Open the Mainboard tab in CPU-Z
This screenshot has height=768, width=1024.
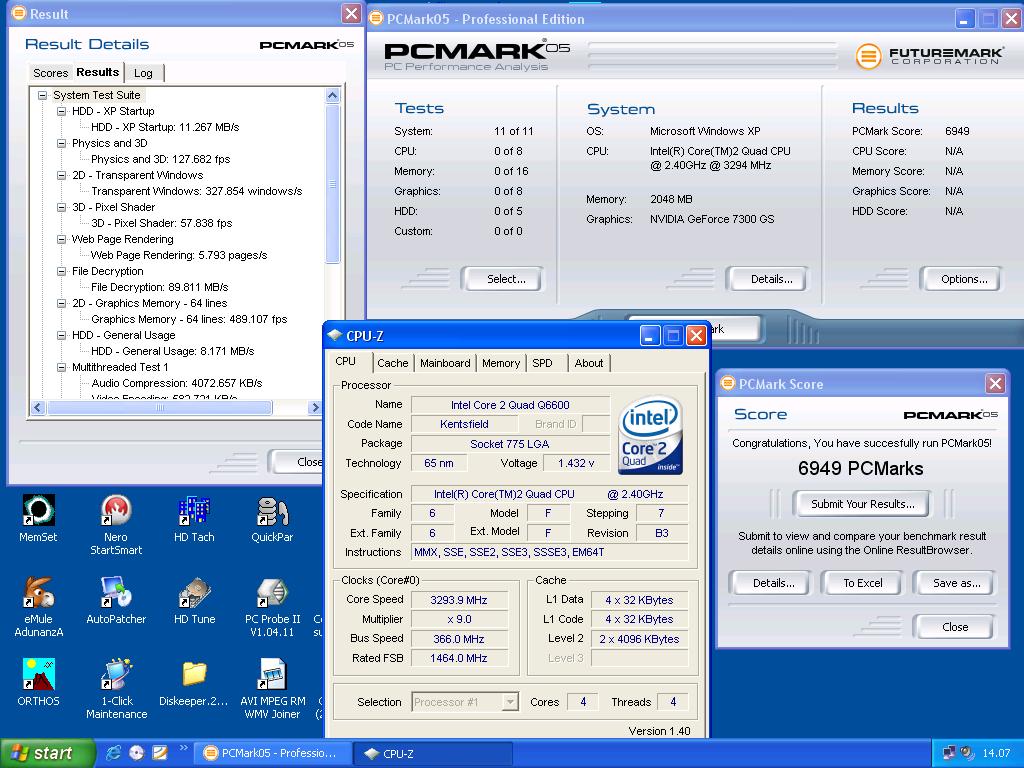445,363
